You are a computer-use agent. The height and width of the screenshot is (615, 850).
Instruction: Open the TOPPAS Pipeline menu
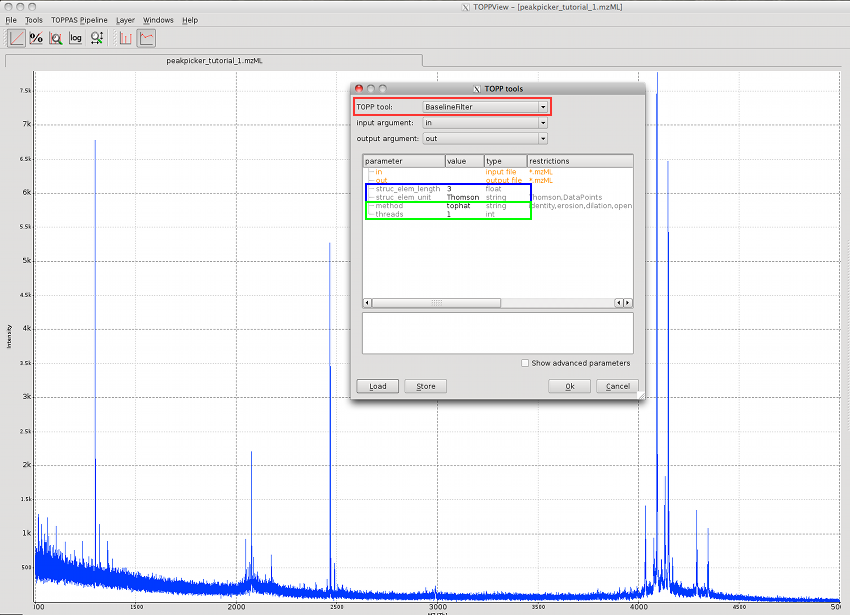click(78, 19)
